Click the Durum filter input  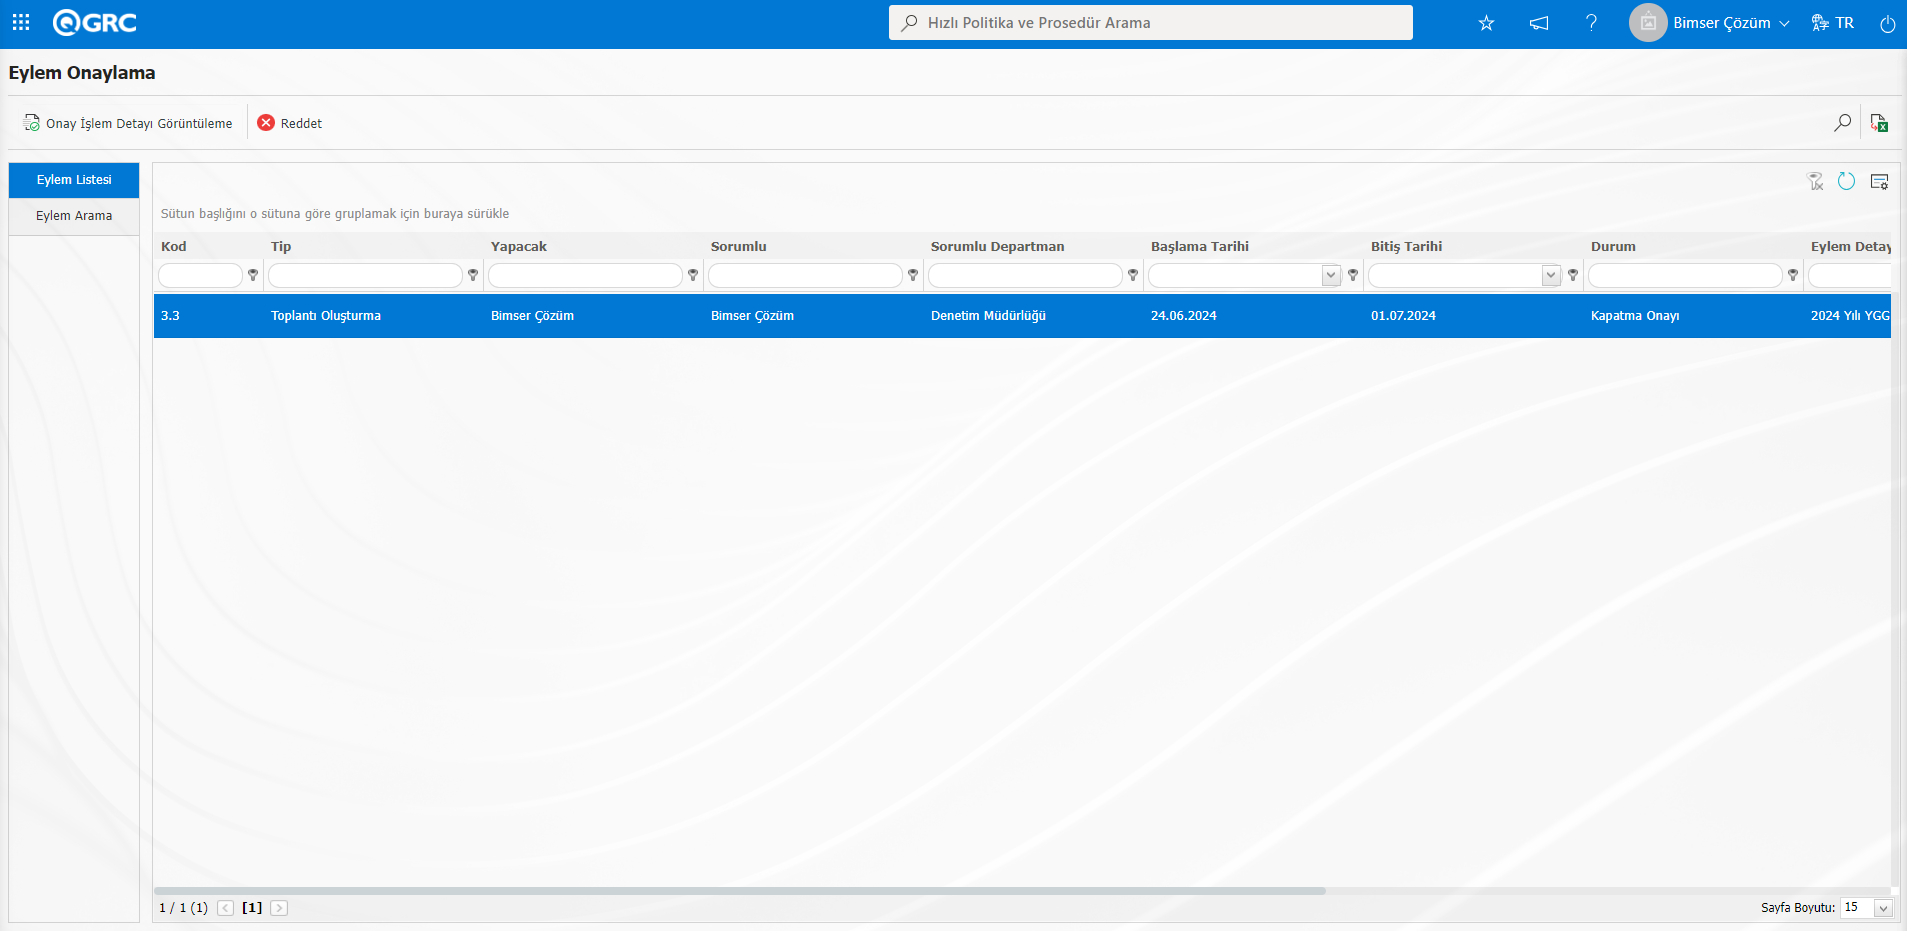pos(1685,275)
